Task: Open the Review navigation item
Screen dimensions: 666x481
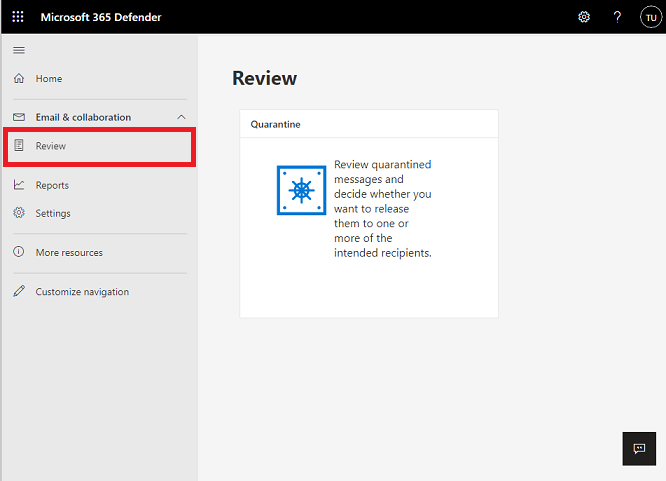Action: [99, 146]
